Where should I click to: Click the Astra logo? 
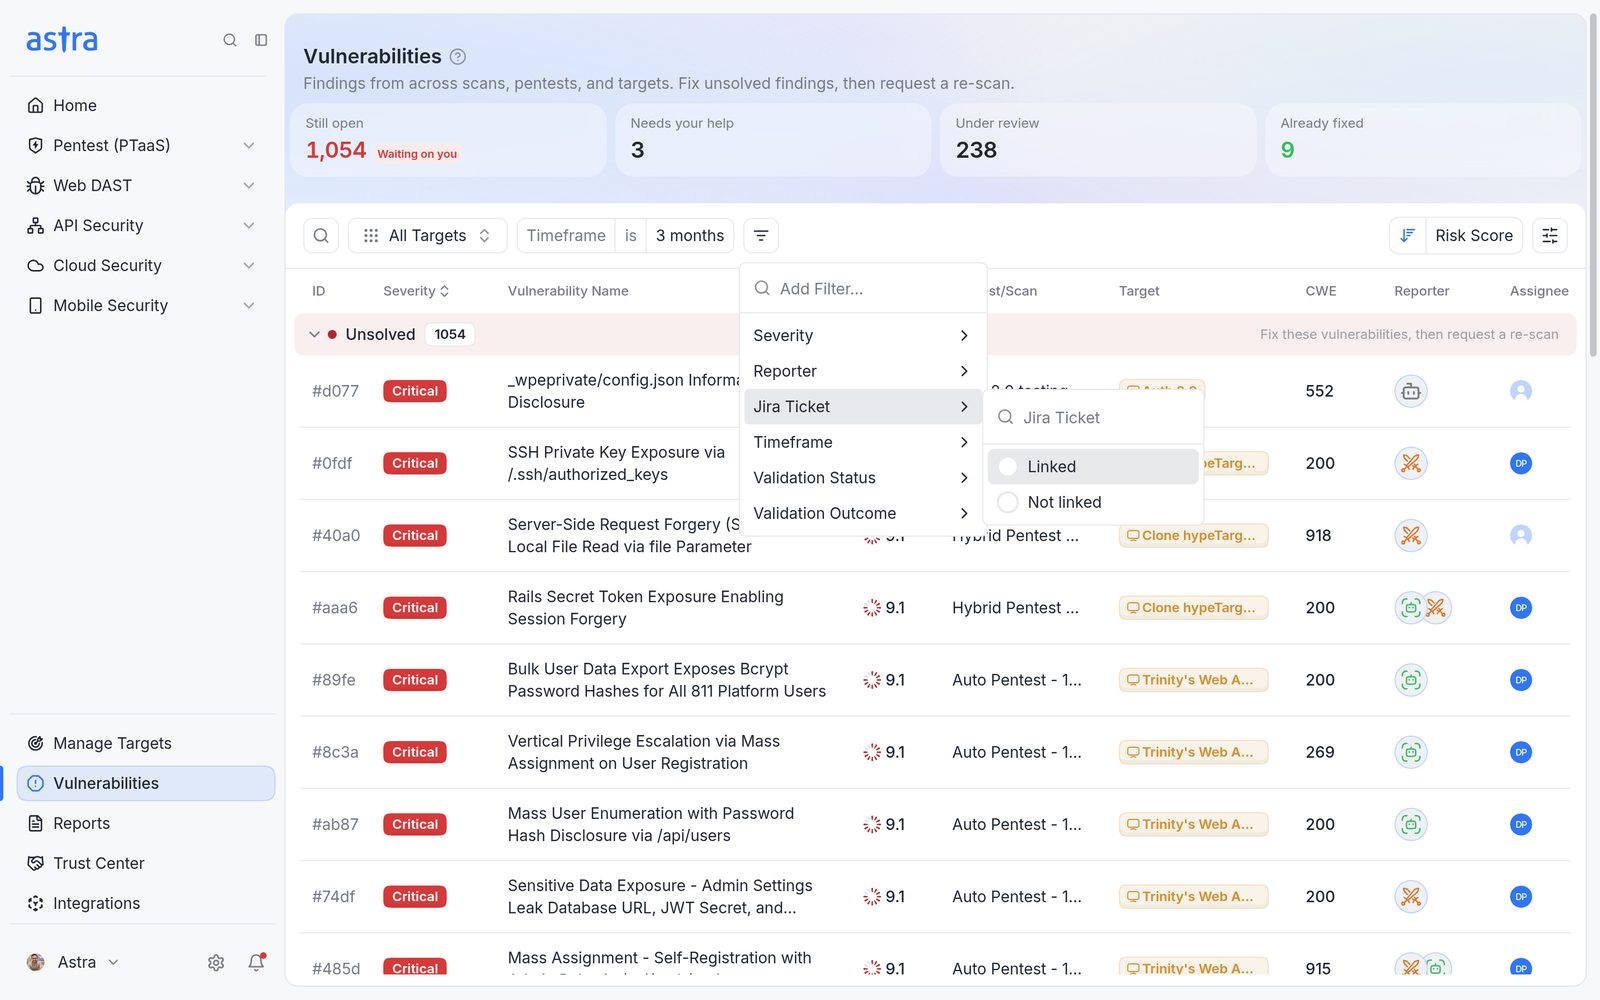[62, 40]
